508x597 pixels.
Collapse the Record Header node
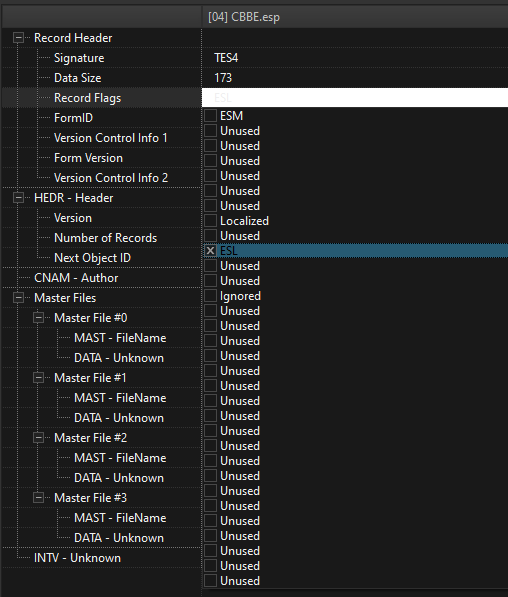[18, 38]
